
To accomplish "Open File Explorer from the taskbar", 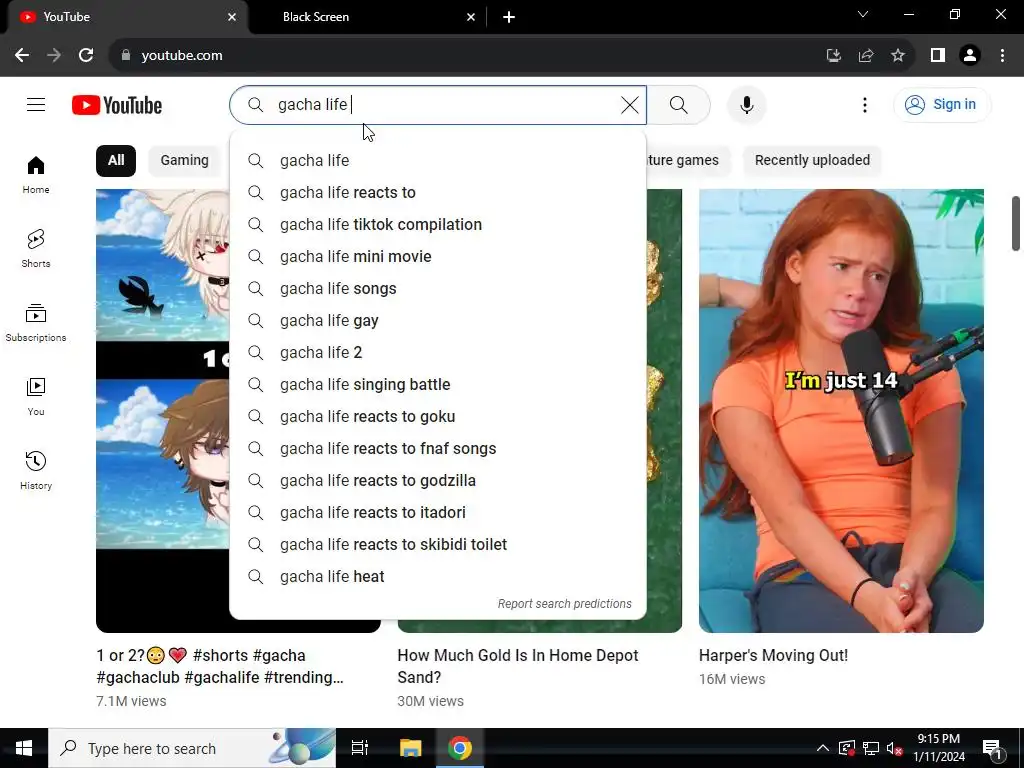I will (x=411, y=748).
